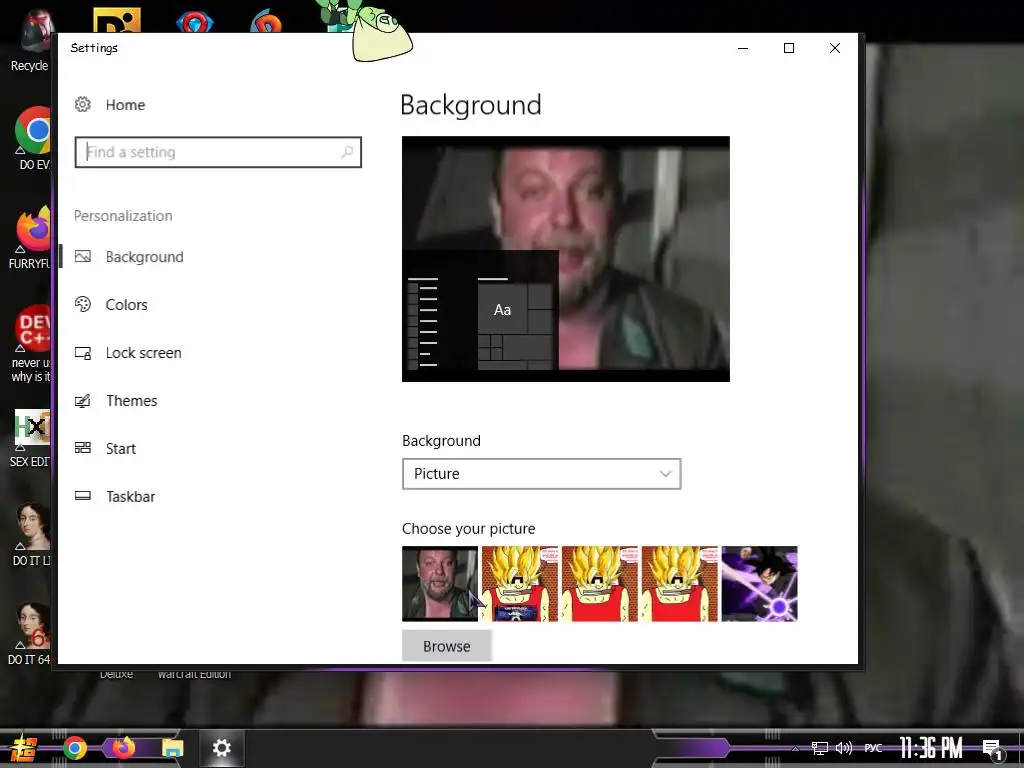The width and height of the screenshot is (1024, 768).
Task: Launch Firefox from the taskbar
Action: [123, 747]
